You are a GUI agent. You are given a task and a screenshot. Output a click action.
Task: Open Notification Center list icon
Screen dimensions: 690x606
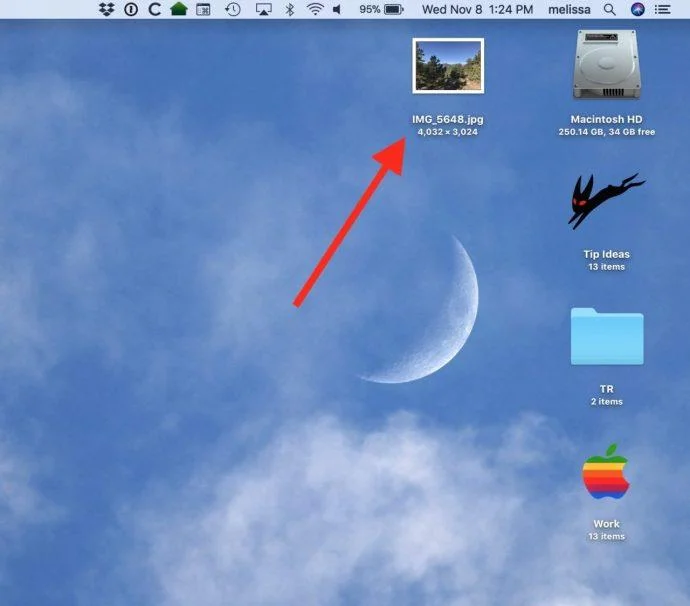pyautogui.click(x=662, y=9)
